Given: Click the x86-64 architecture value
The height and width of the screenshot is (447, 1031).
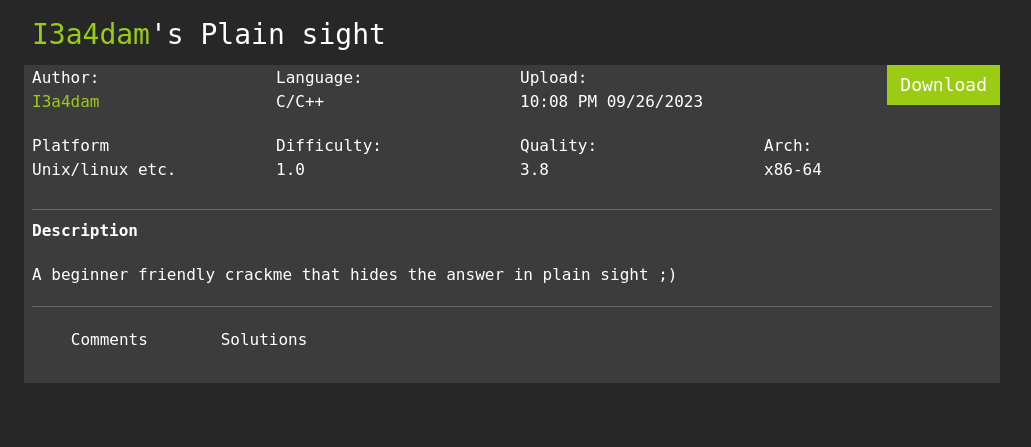Looking at the screenshot, I should pos(793,169).
